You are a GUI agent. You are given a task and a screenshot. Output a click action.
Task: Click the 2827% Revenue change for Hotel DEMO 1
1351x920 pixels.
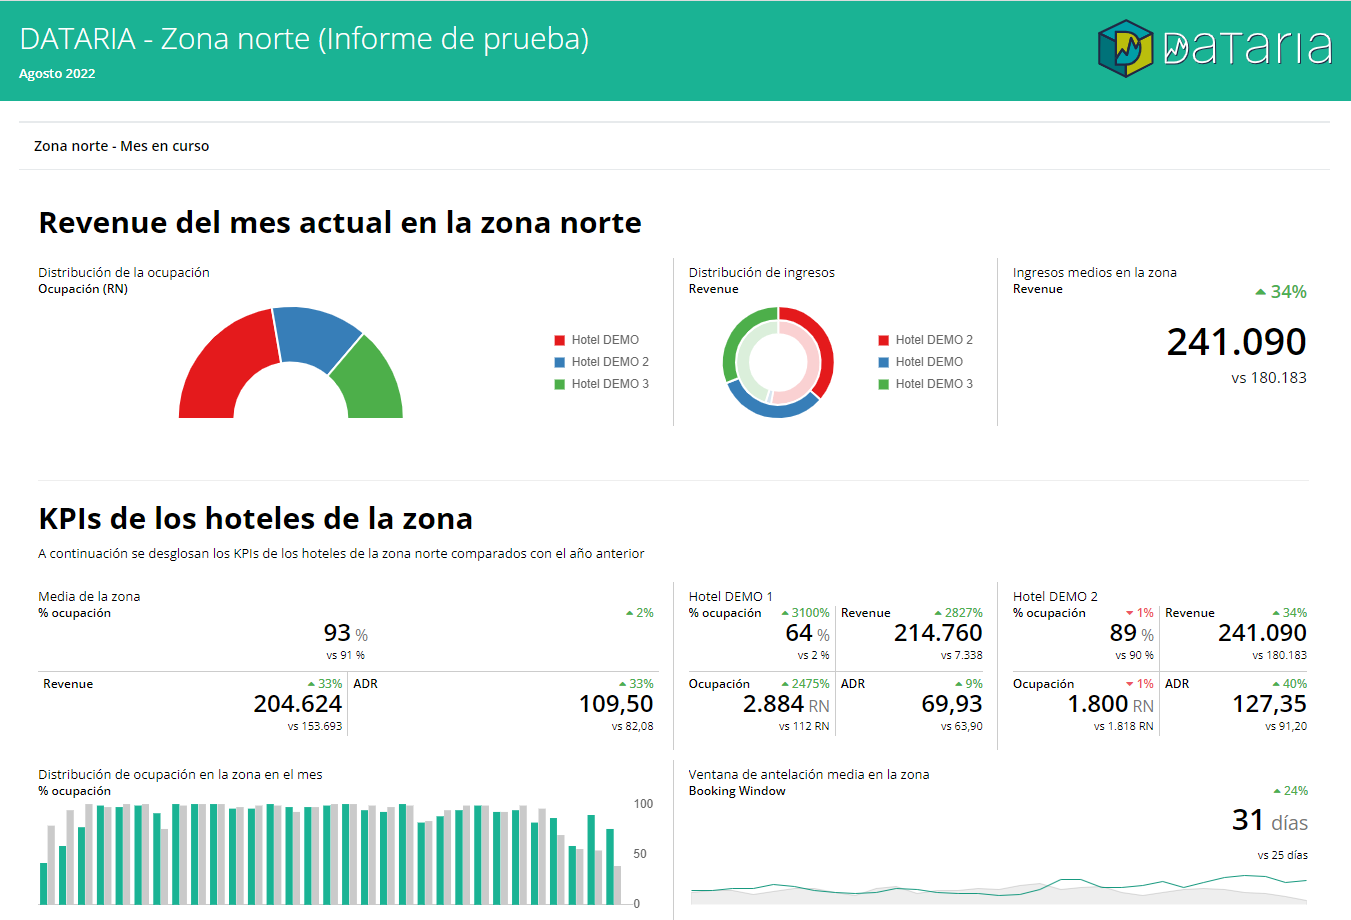pos(958,613)
